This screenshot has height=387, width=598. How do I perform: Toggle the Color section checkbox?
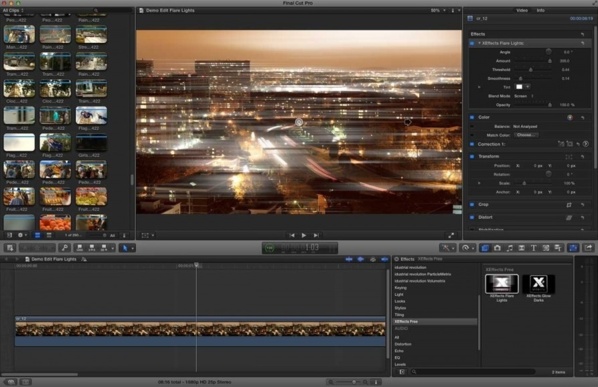[472, 117]
